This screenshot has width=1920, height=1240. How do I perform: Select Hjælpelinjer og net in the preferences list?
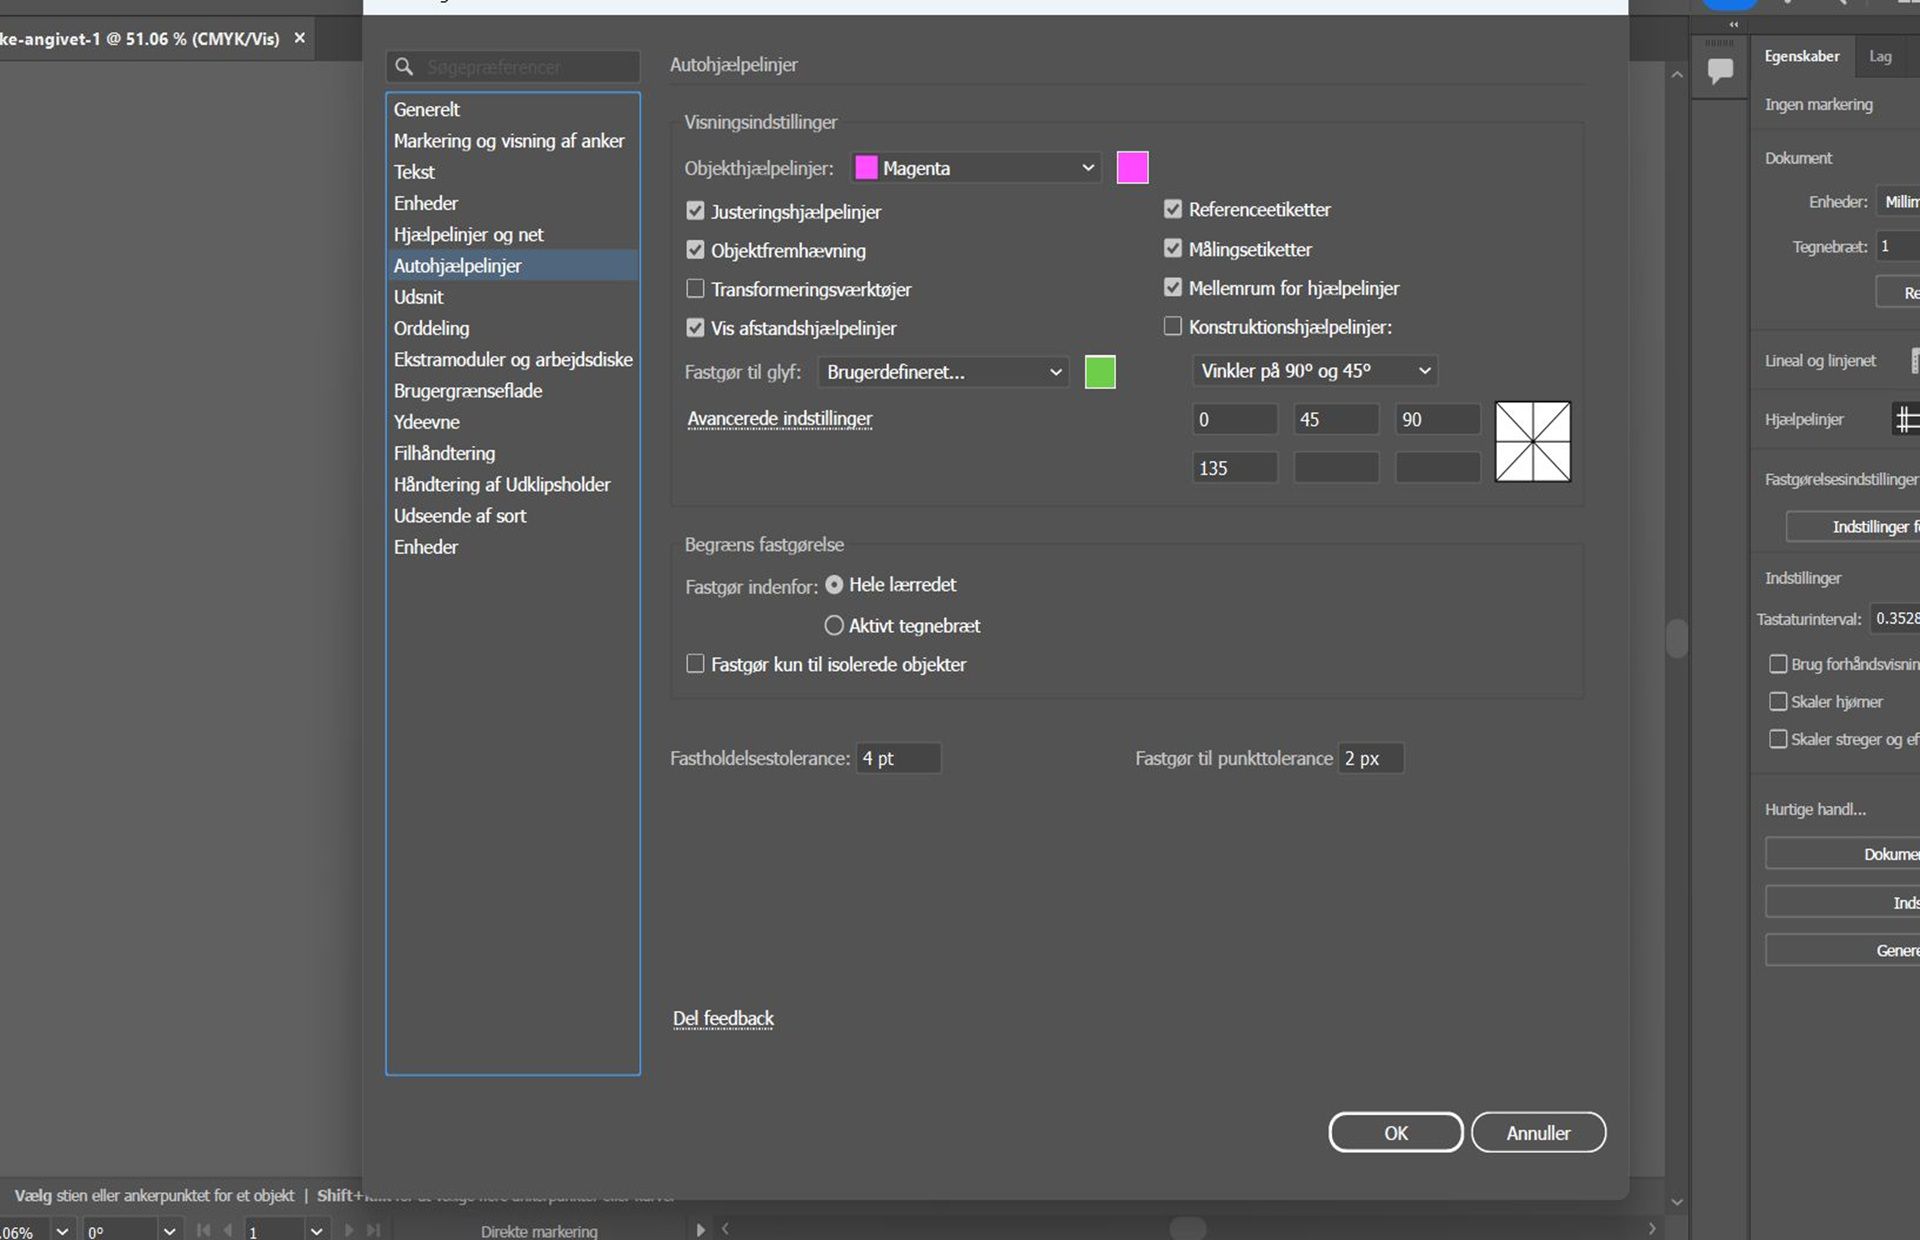coord(468,234)
